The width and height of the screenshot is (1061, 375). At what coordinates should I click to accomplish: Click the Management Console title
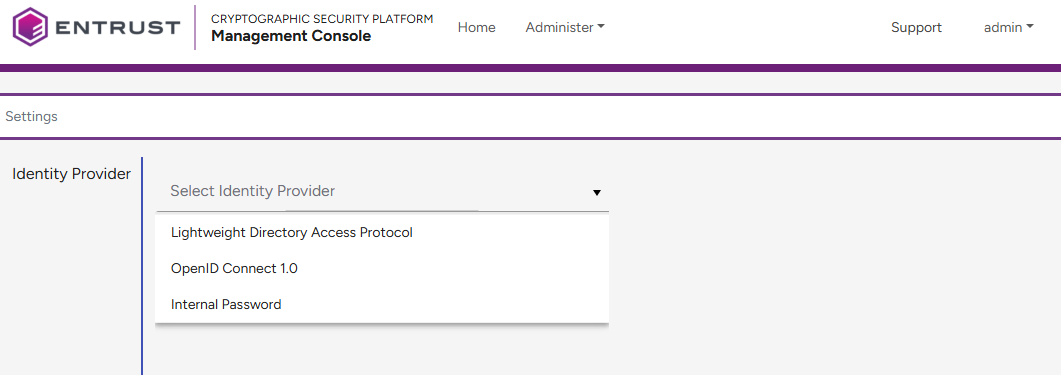[291, 36]
